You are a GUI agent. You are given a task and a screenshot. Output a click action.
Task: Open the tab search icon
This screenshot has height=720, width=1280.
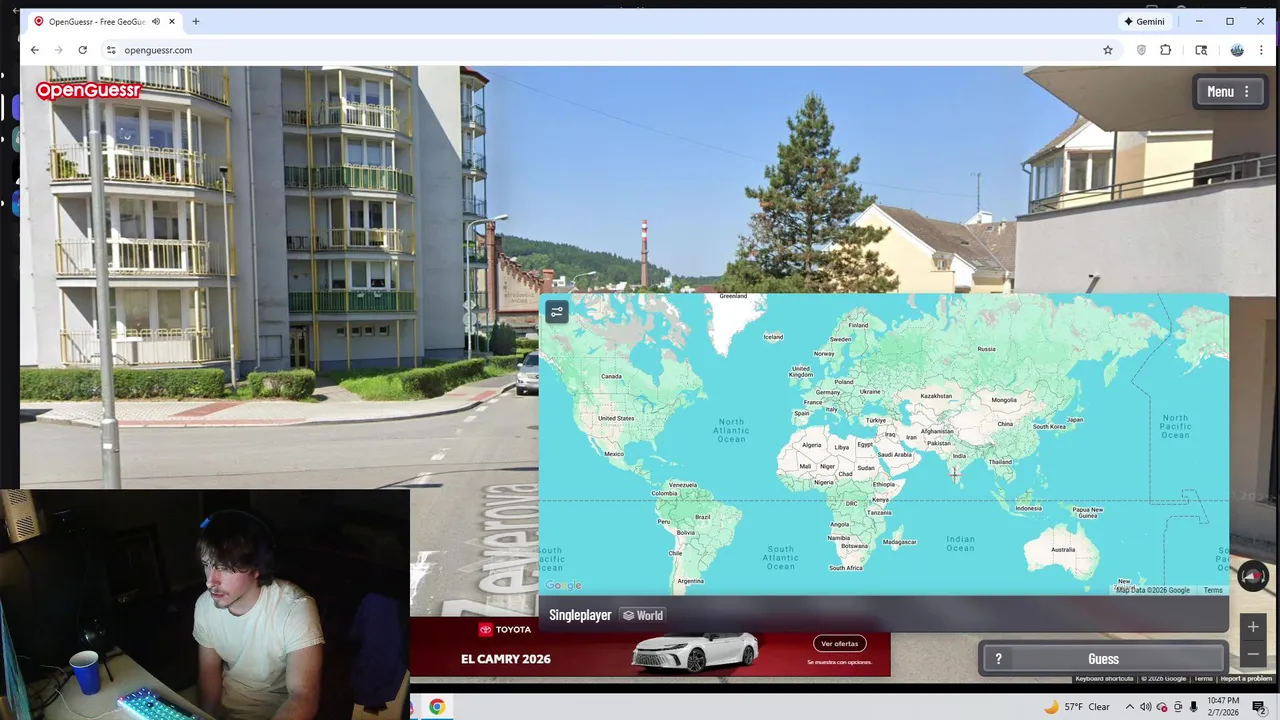1201,50
